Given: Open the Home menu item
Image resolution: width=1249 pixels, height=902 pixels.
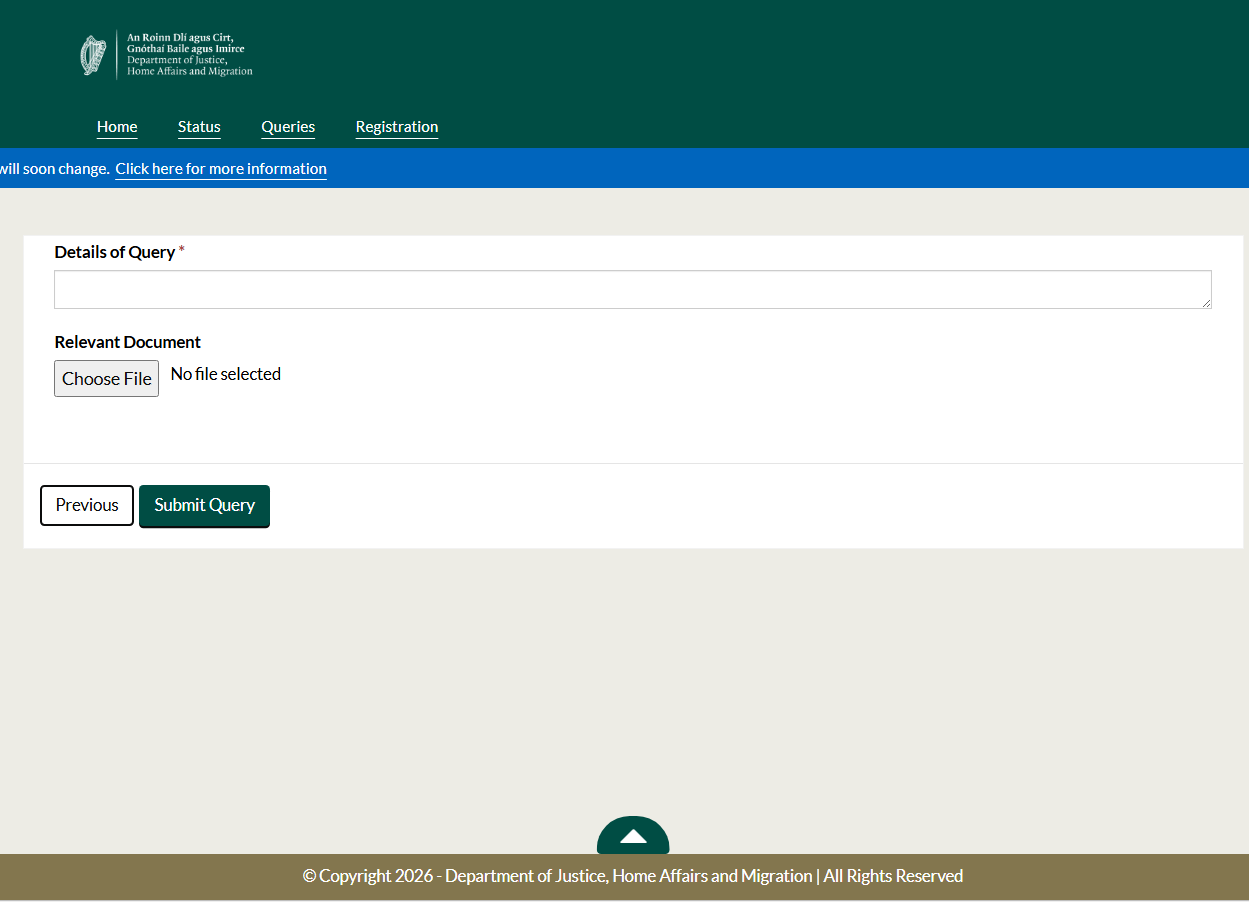Looking at the screenshot, I should pyautogui.click(x=117, y=127).
